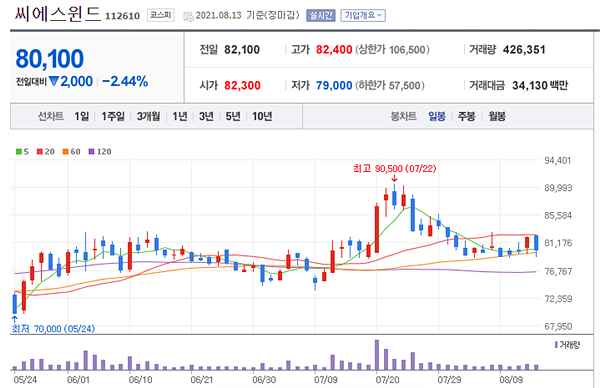Click the 67,950 price axis label
The image size is (600, 388).
coord(558,326)
